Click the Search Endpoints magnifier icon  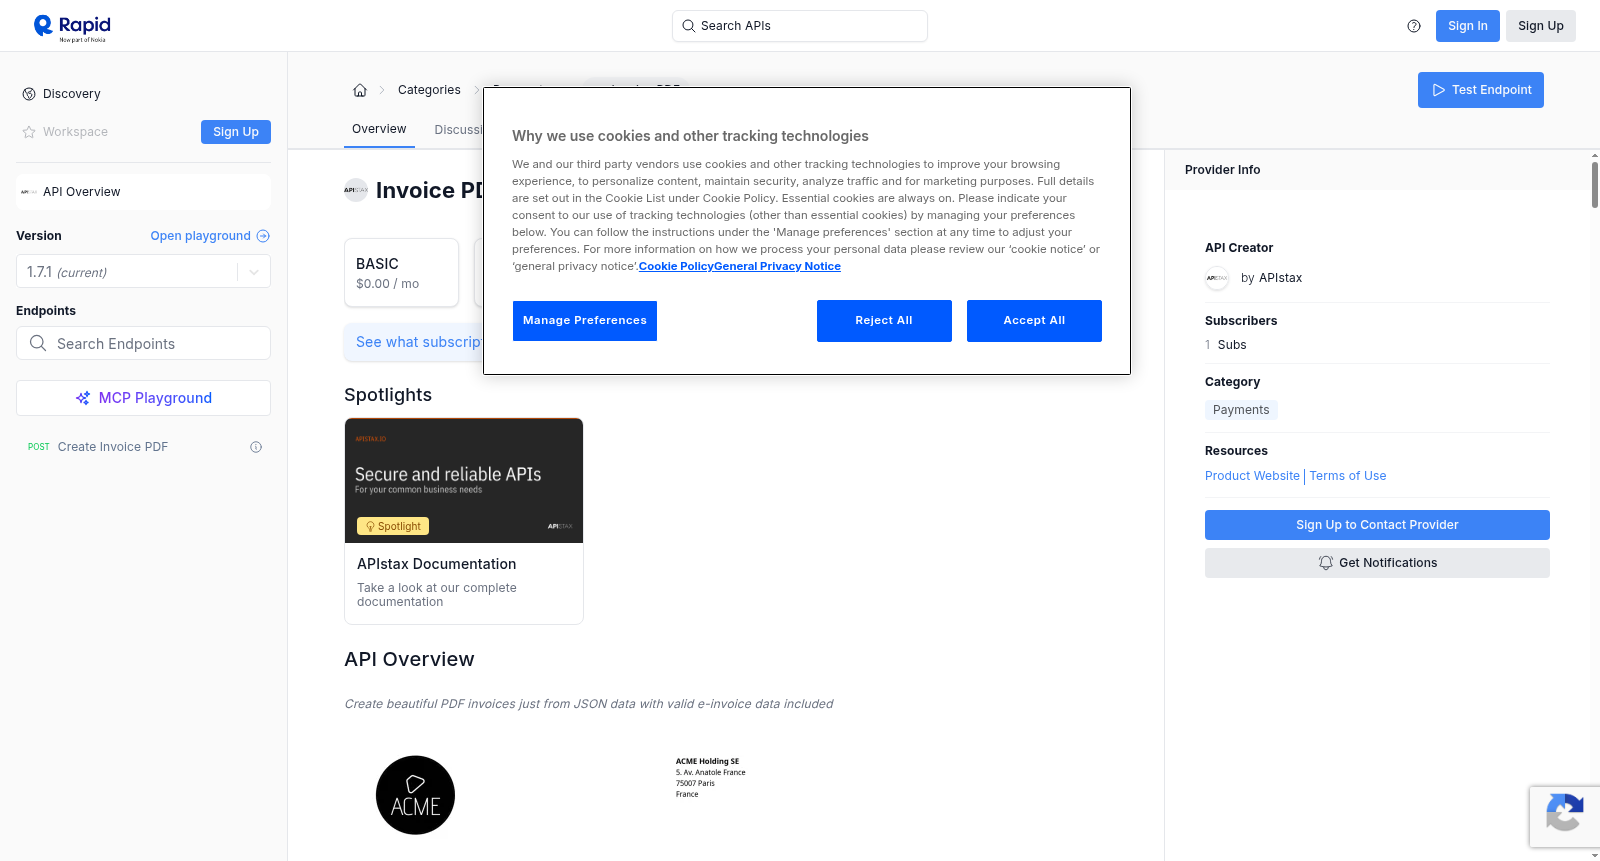click(x=38, y=343)
